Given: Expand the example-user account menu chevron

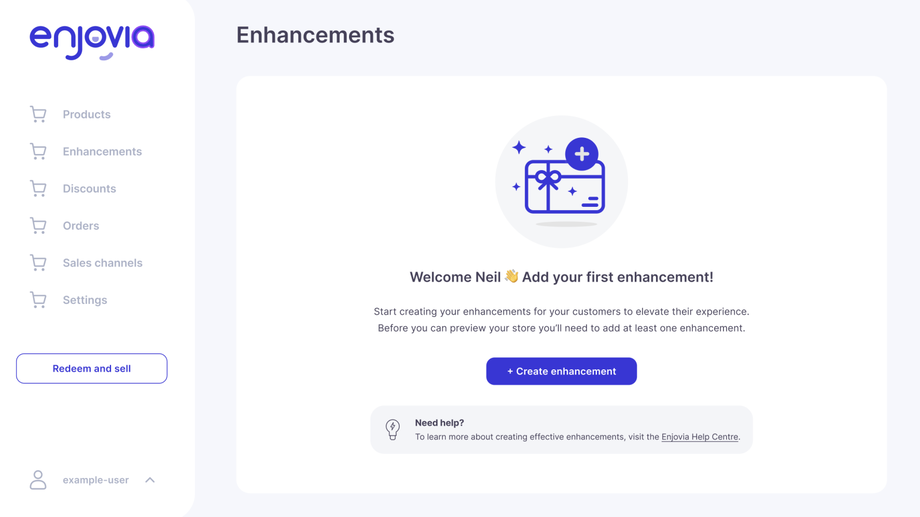Looking at the screenshot, I should [x=150, y=480].
